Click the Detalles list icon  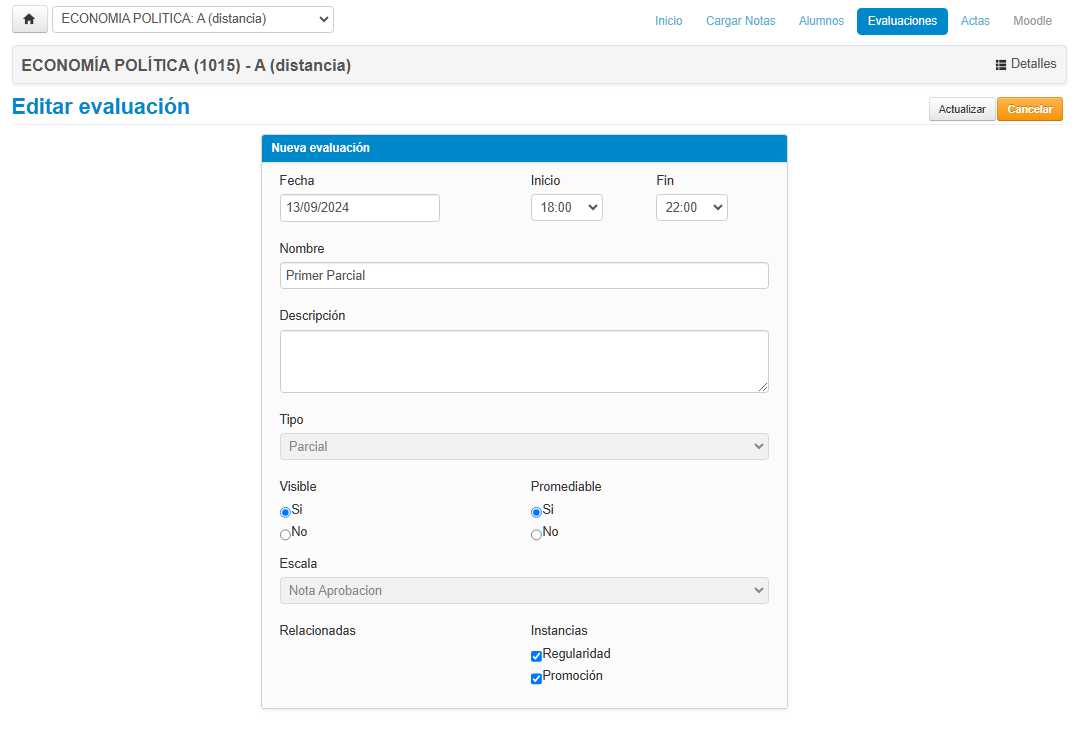tap(1001, 64)
